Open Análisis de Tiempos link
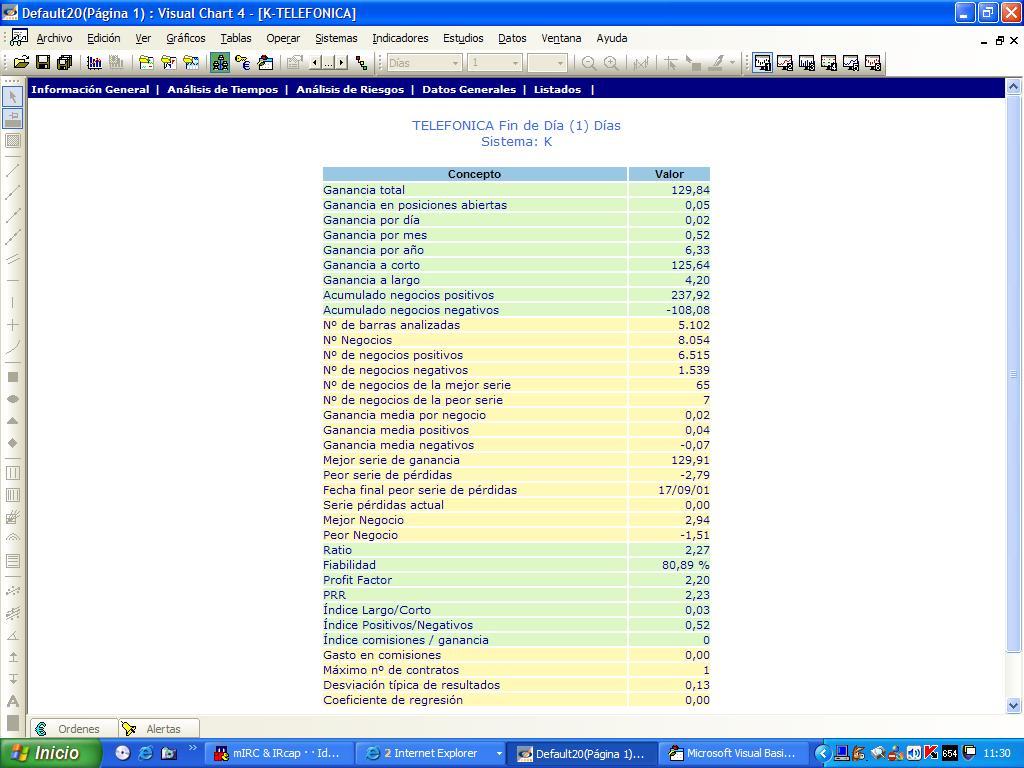The image size is (1024, 768). [x=223, y=89]
